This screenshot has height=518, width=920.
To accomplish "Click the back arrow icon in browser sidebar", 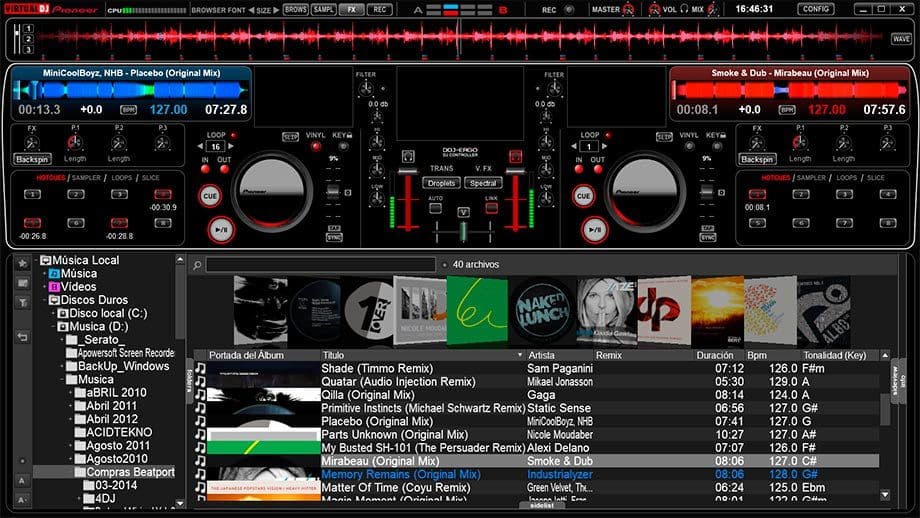I will coord(22,337).
